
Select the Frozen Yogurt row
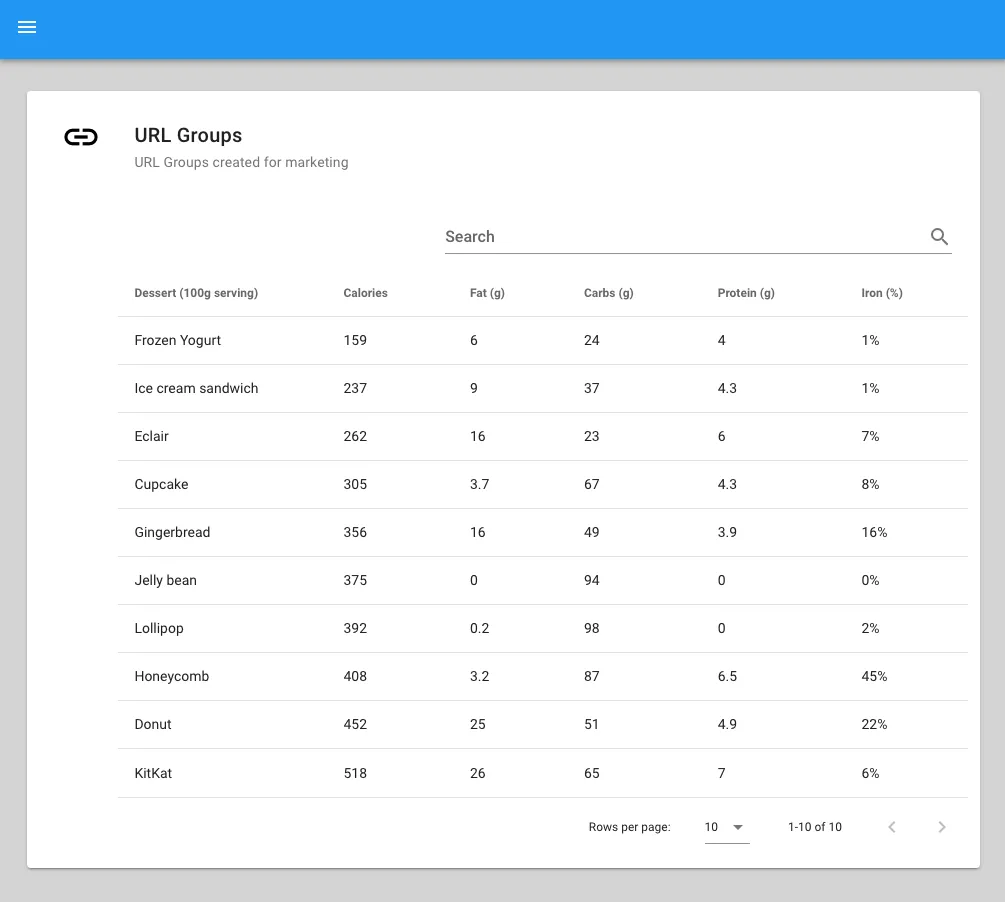click(x=543, y=340)
